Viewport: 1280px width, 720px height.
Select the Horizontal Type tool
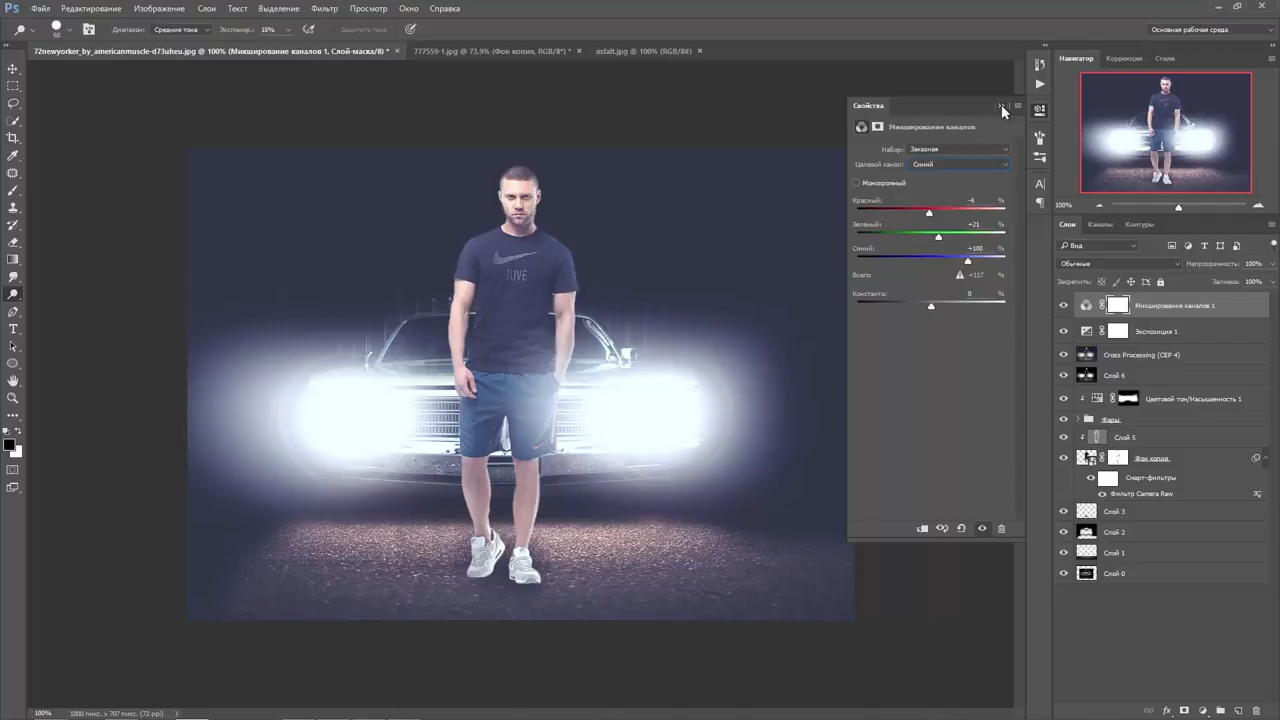tap(13, 329)
